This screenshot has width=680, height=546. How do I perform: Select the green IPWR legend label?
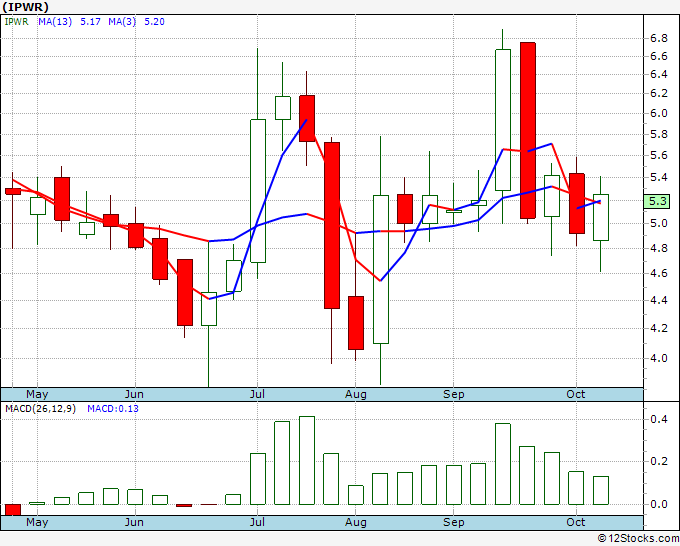click(16, 21)
